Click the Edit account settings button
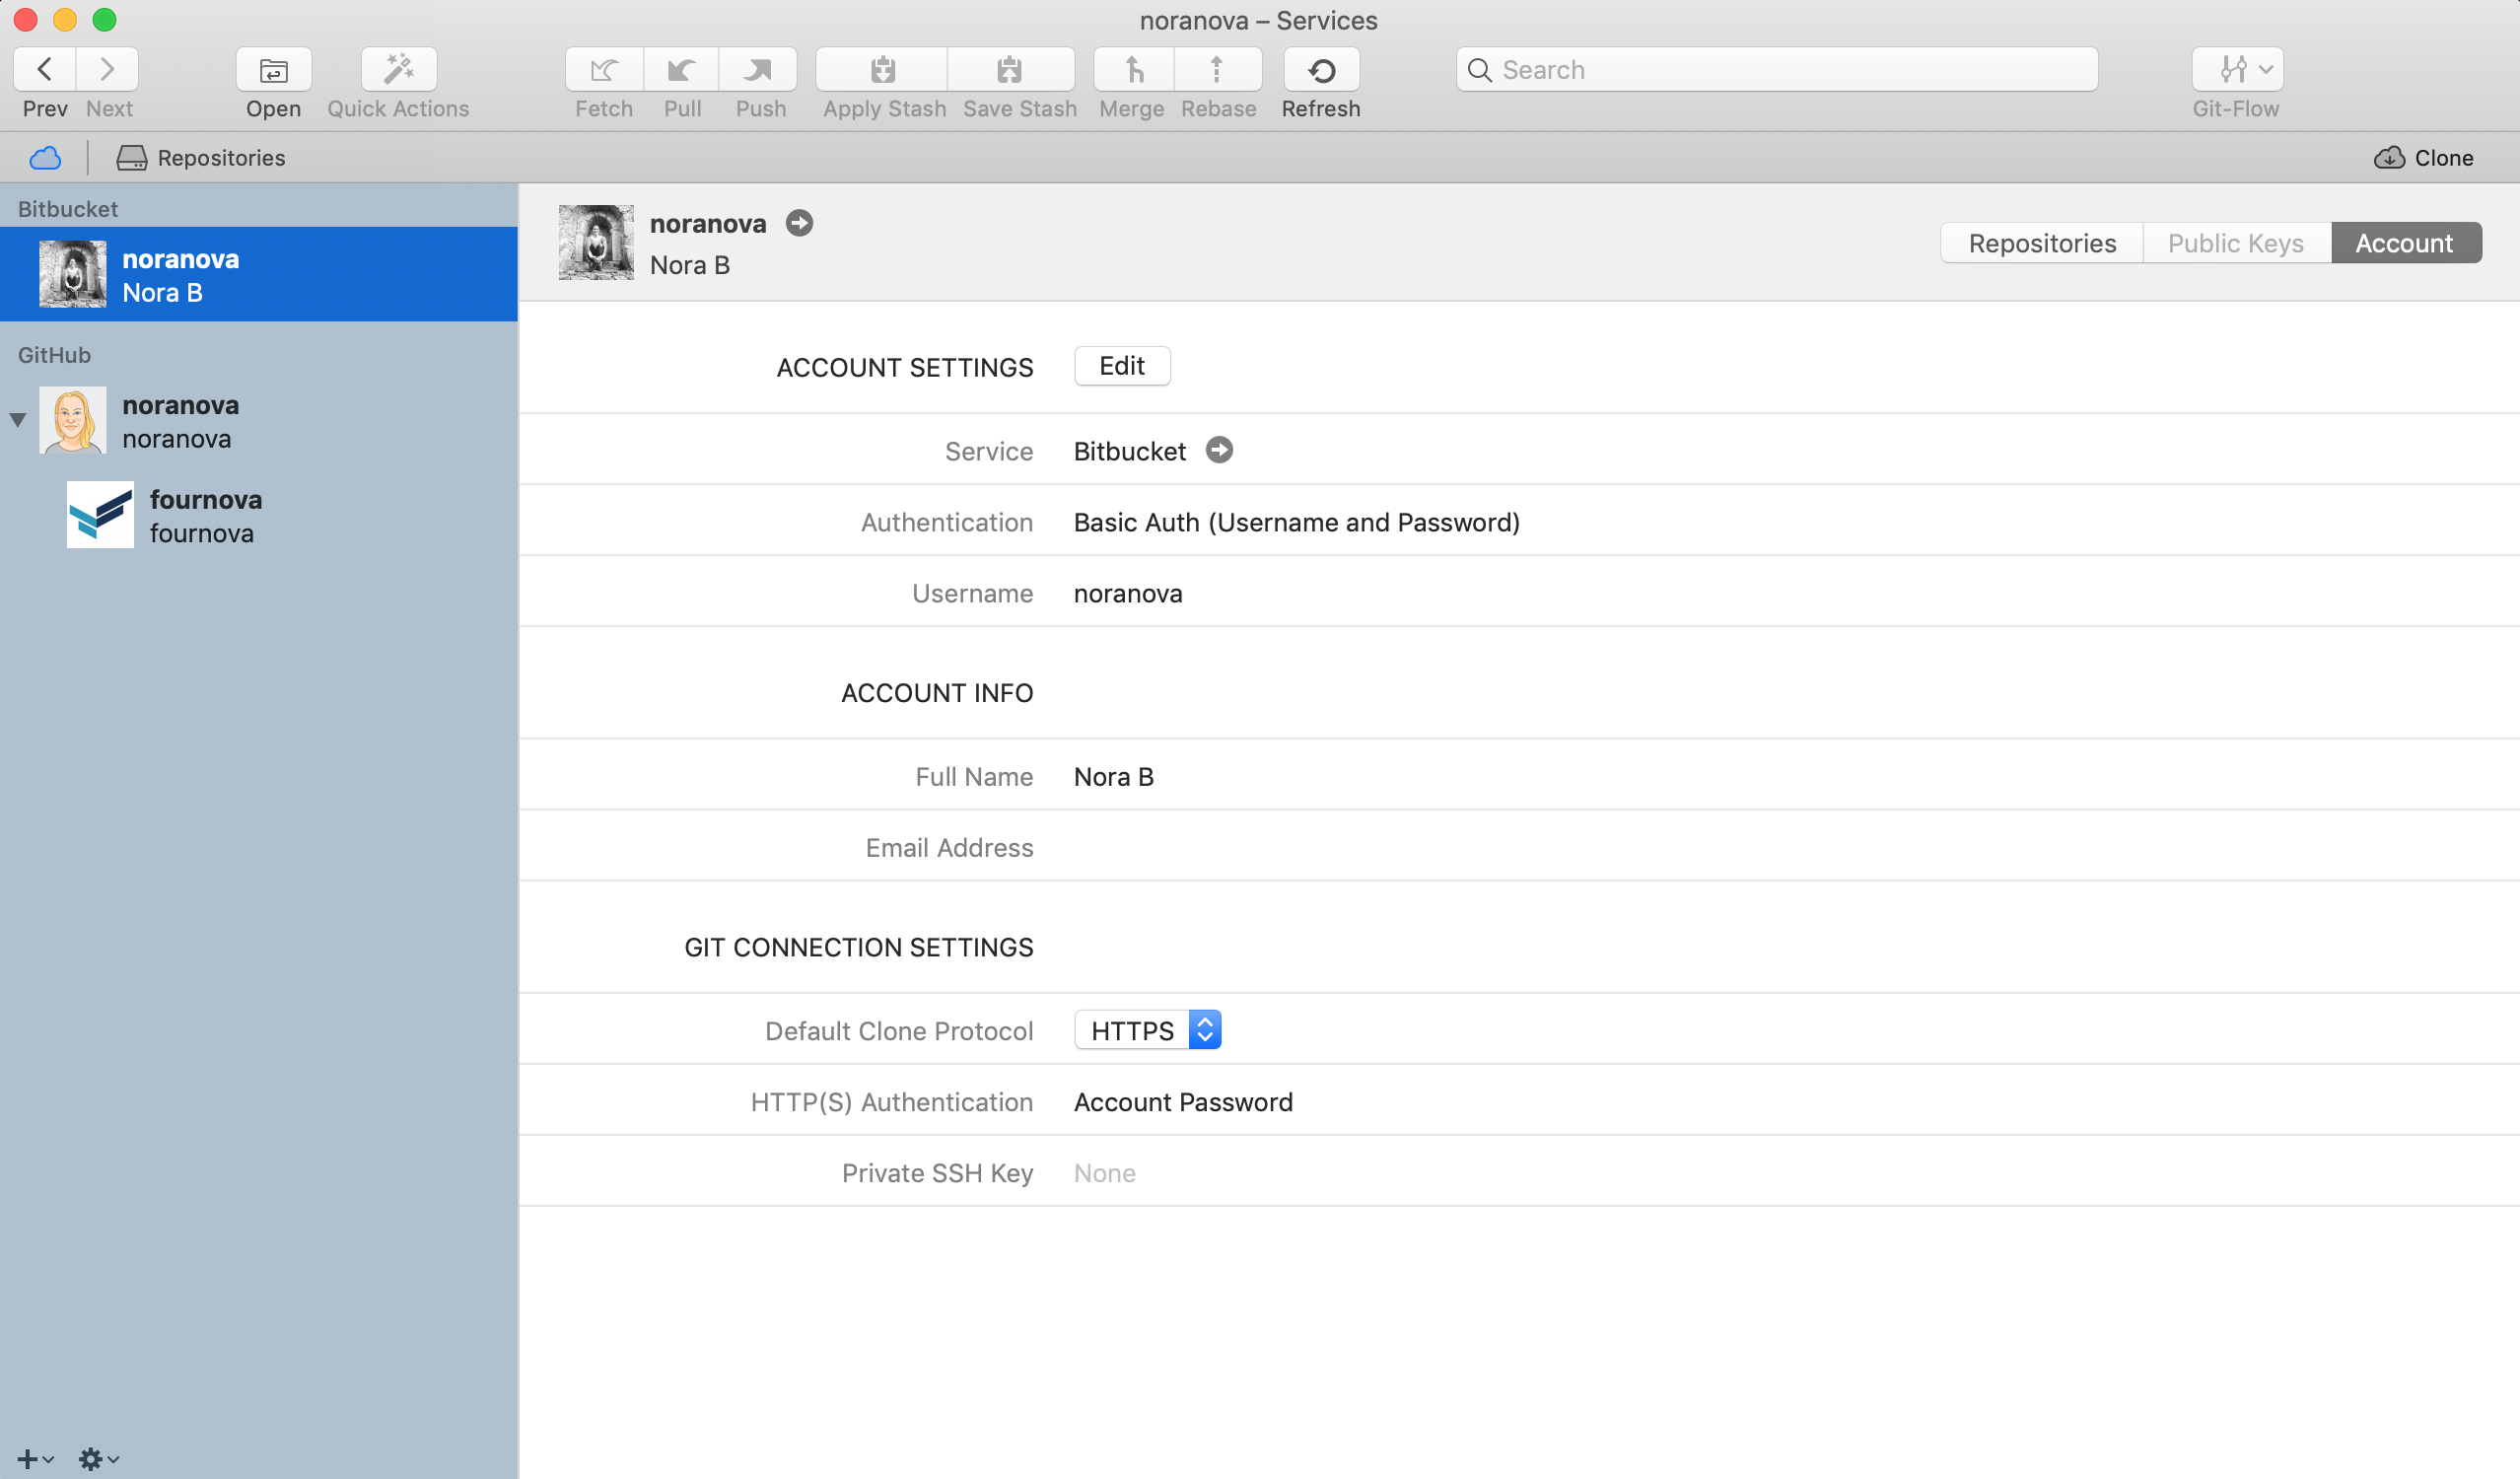 tap(1121, 366)
